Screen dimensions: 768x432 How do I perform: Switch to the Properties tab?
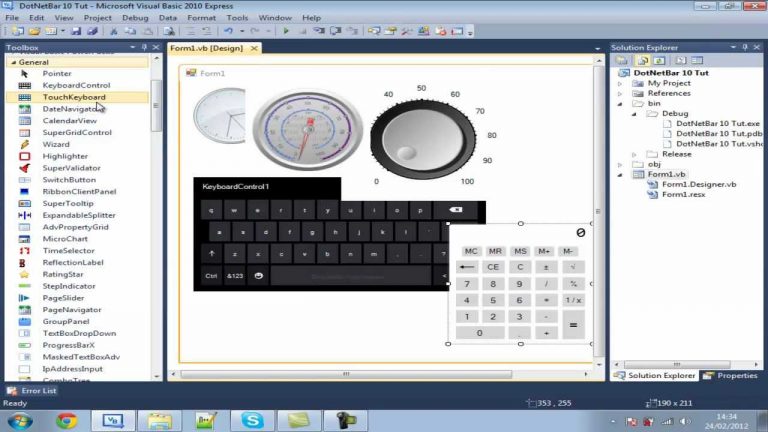coord(731,376)
